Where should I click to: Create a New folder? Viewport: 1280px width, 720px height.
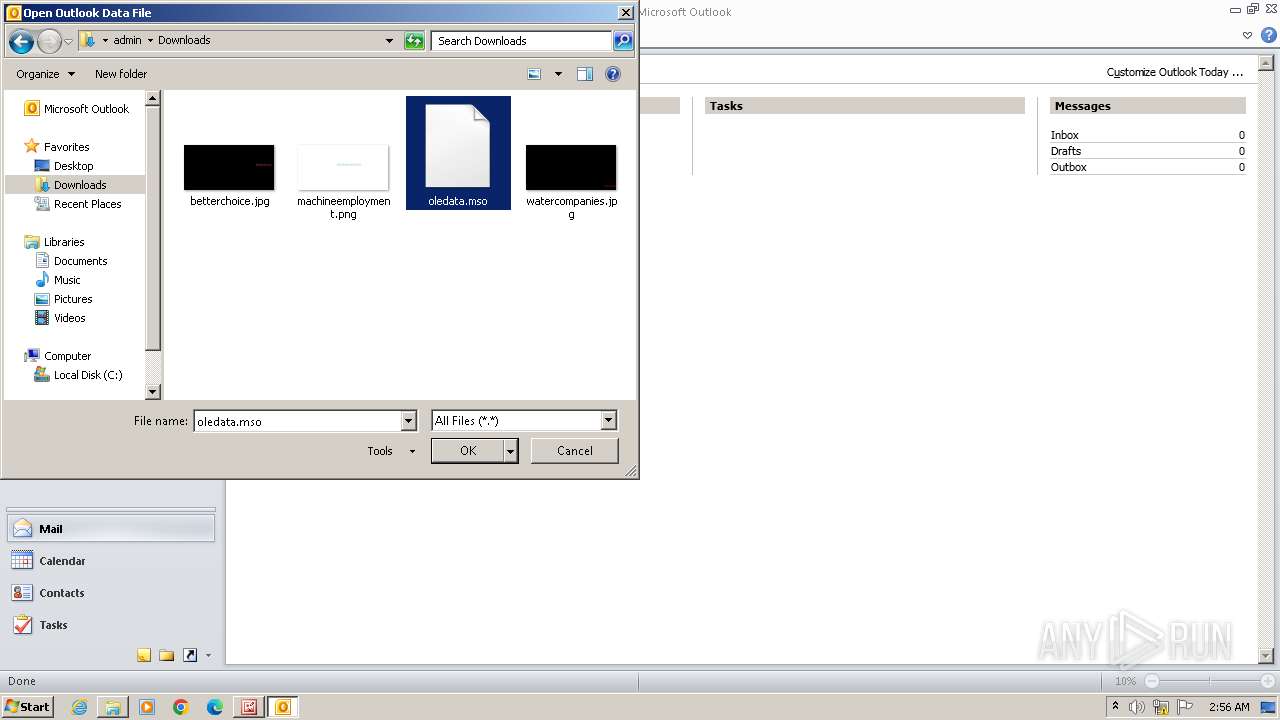(x=121, y=74)
